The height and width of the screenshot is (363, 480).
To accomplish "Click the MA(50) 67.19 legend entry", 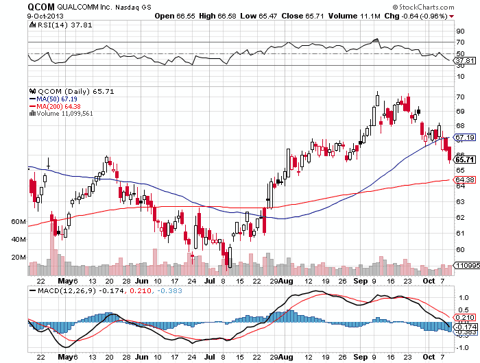I will 53,99.
